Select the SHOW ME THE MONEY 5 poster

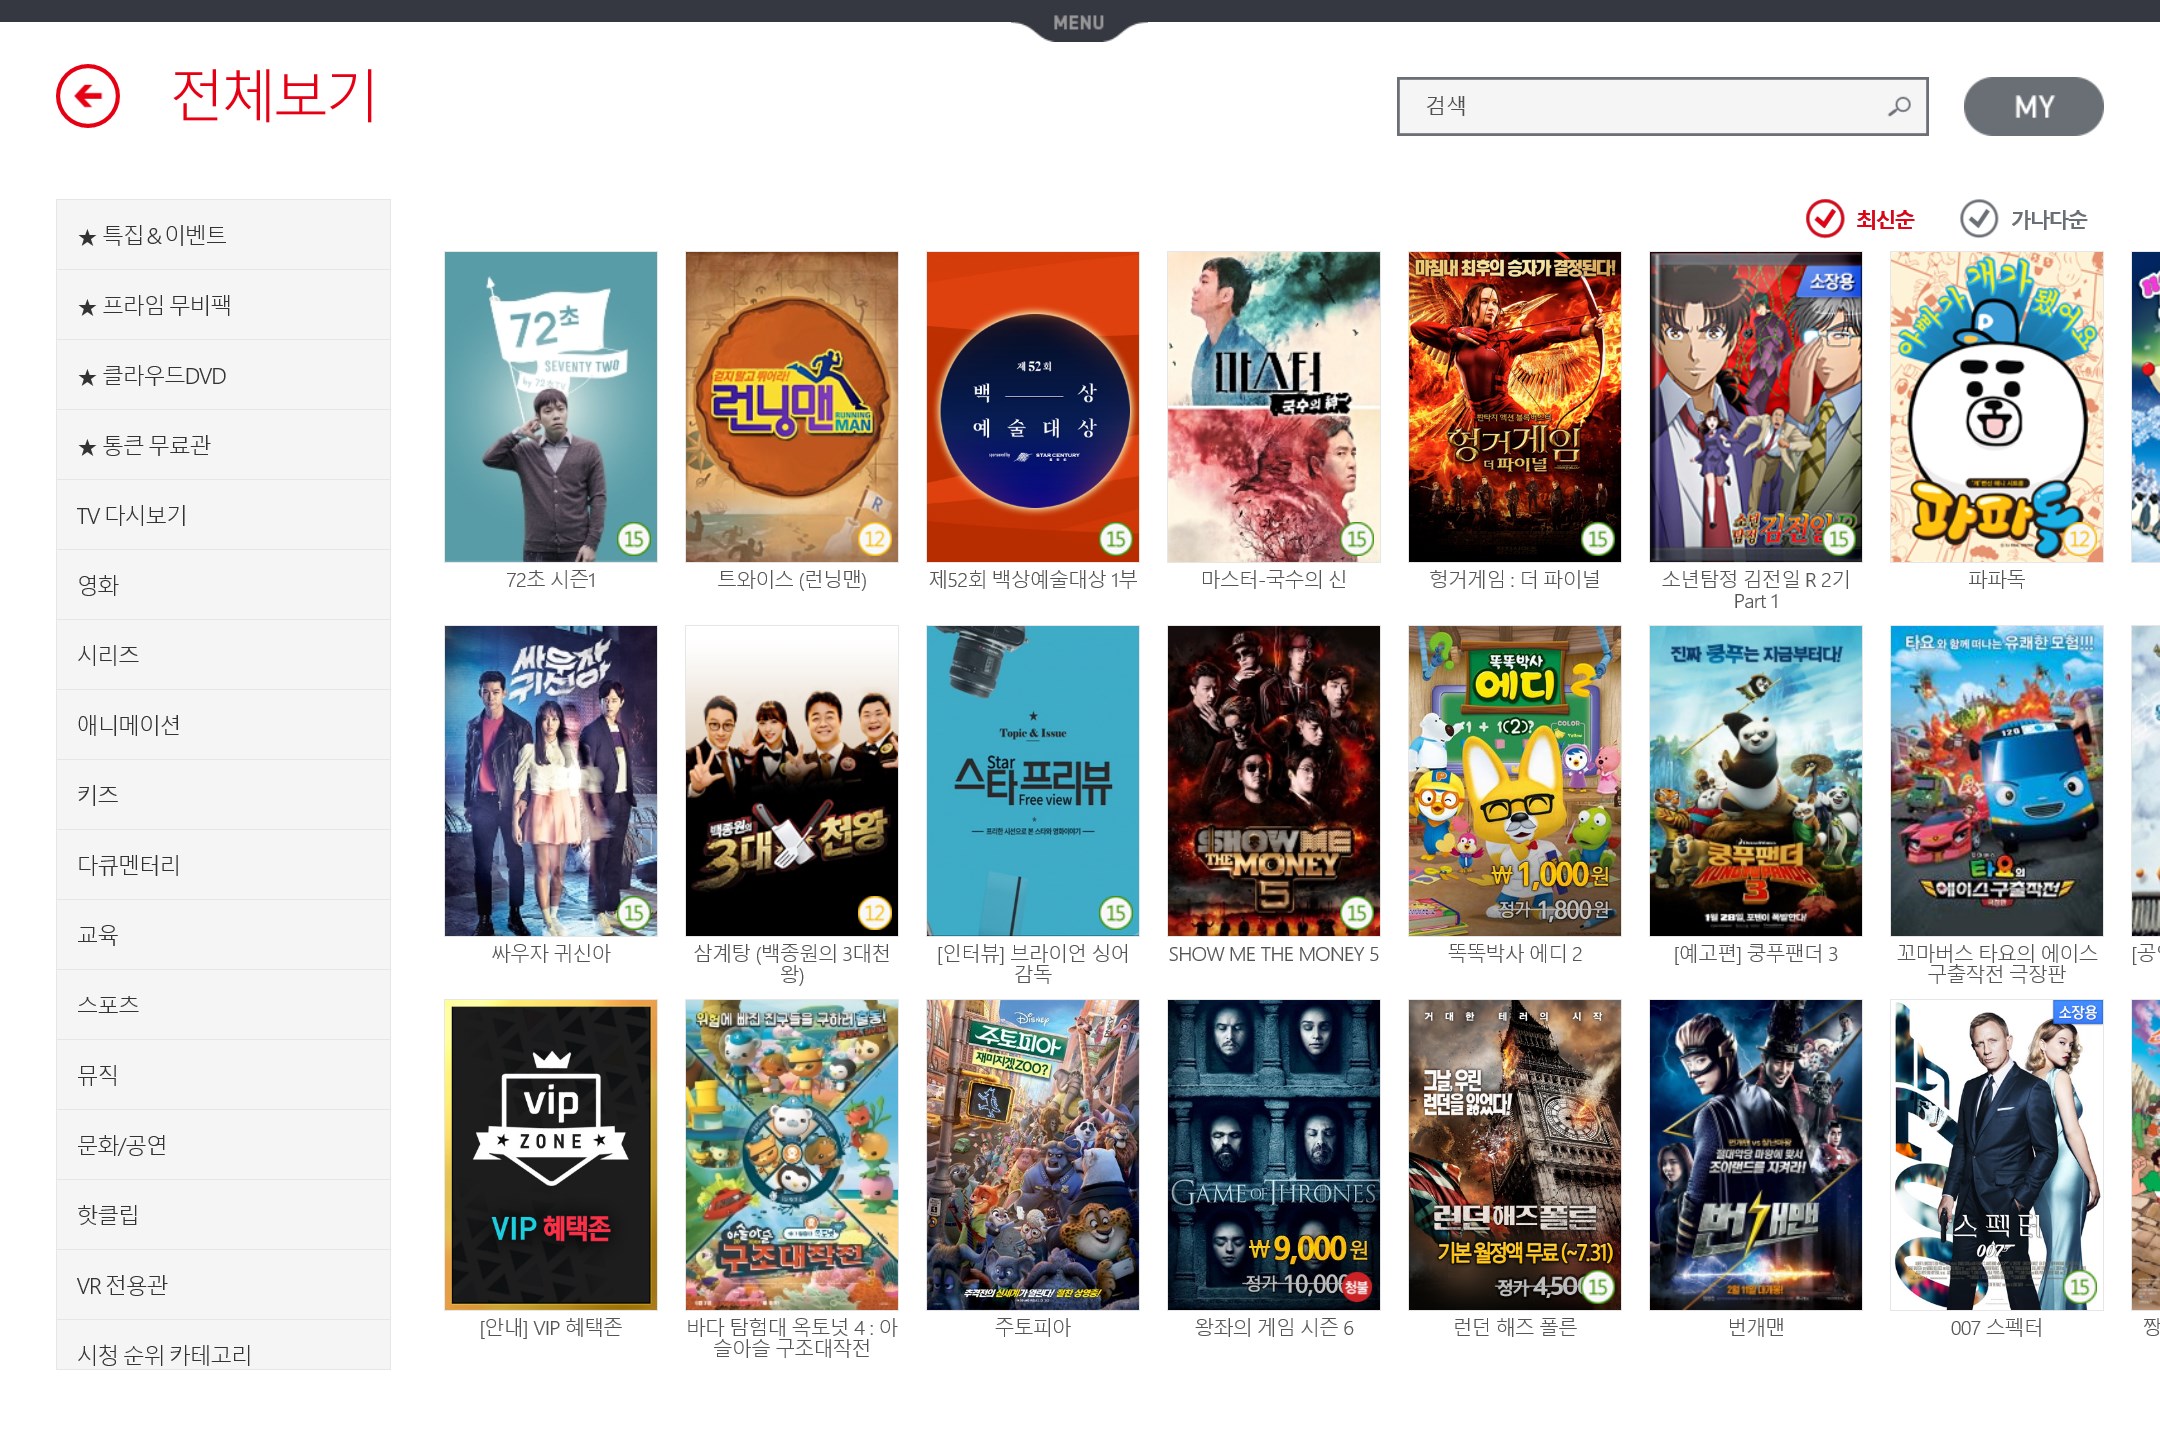click(x=1273, y=781)
